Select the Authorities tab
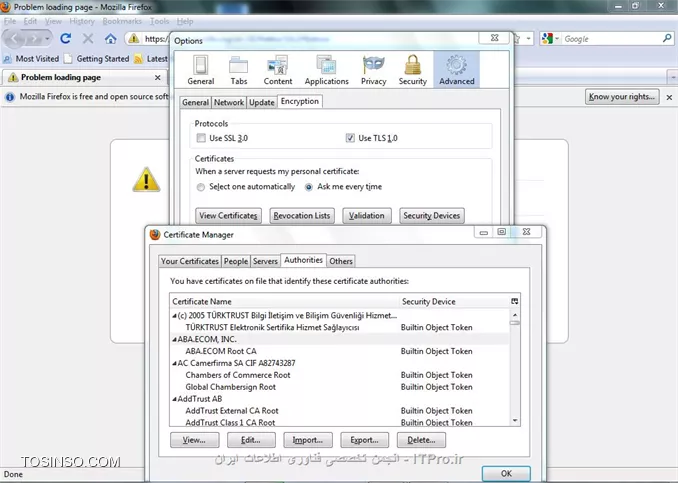Viewport: 678px width, 483px height. (x=303, y=260)
